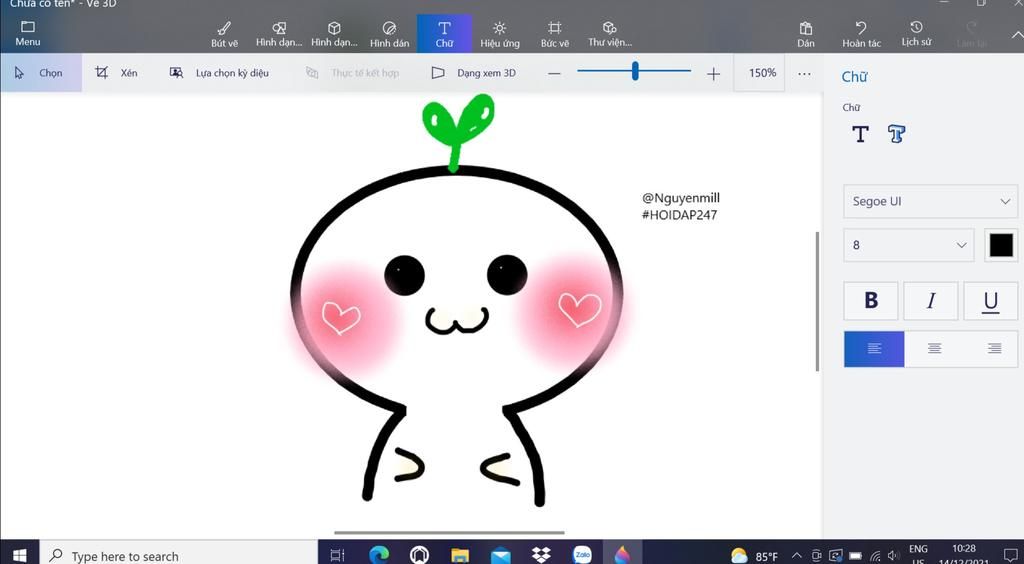Open the 3D shapes cube tool
The height and width of the screenshot is (564, 1024).
coord(334,34)
